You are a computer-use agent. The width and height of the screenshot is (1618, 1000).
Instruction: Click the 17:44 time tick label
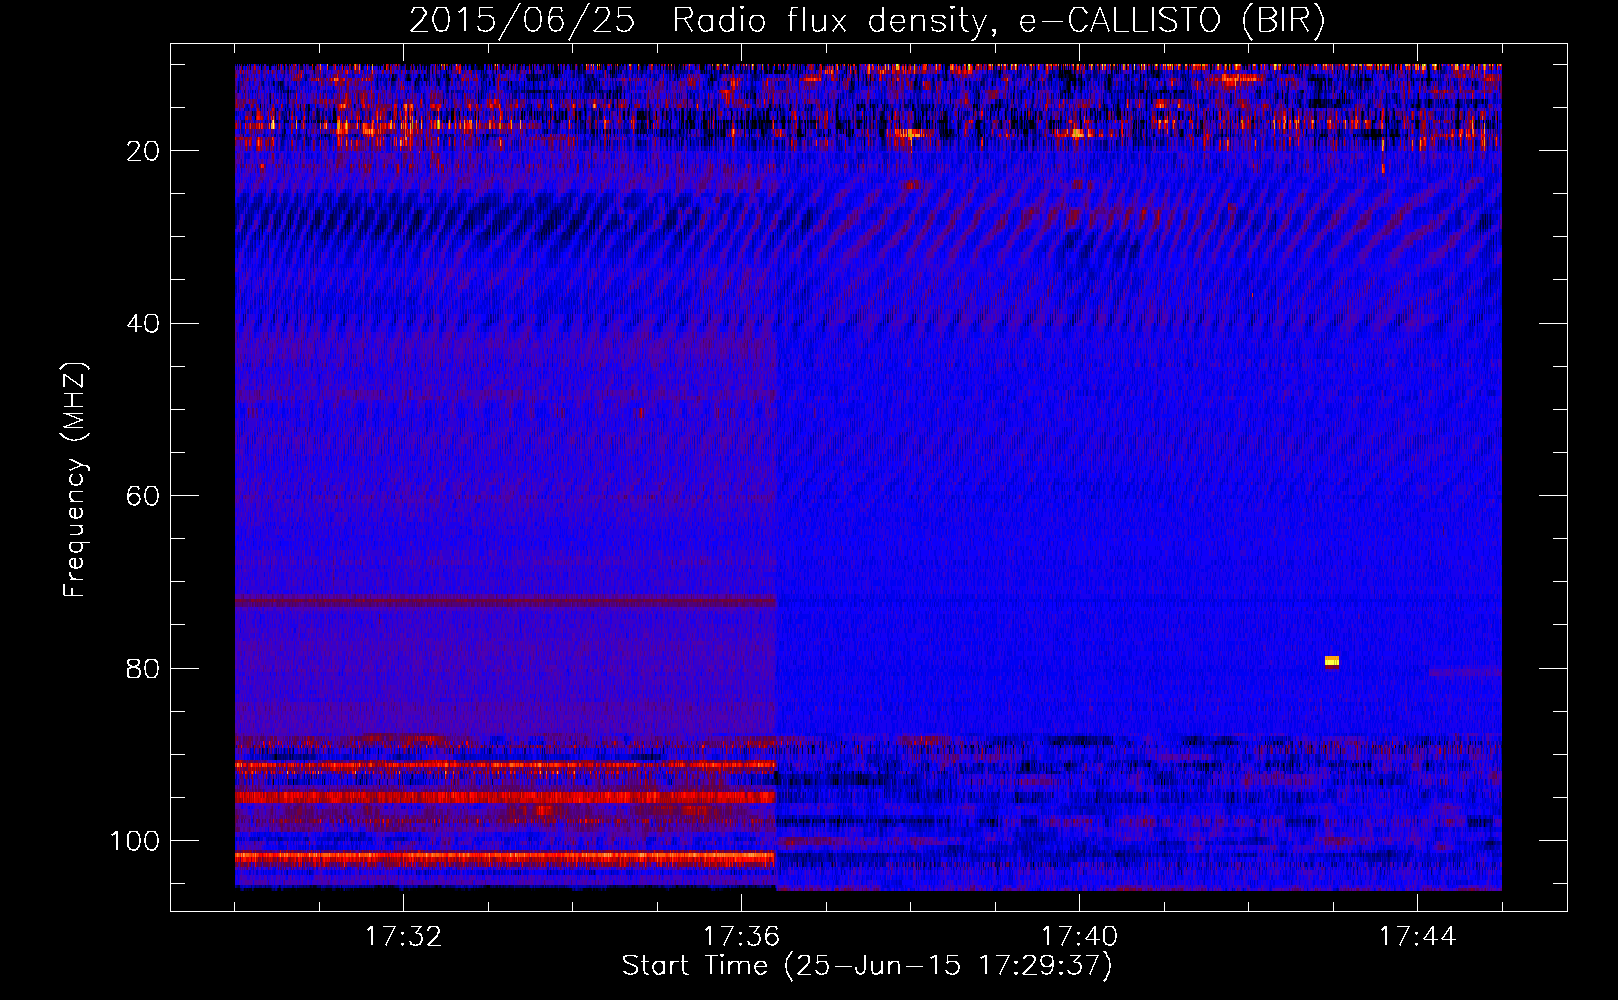1417,936
